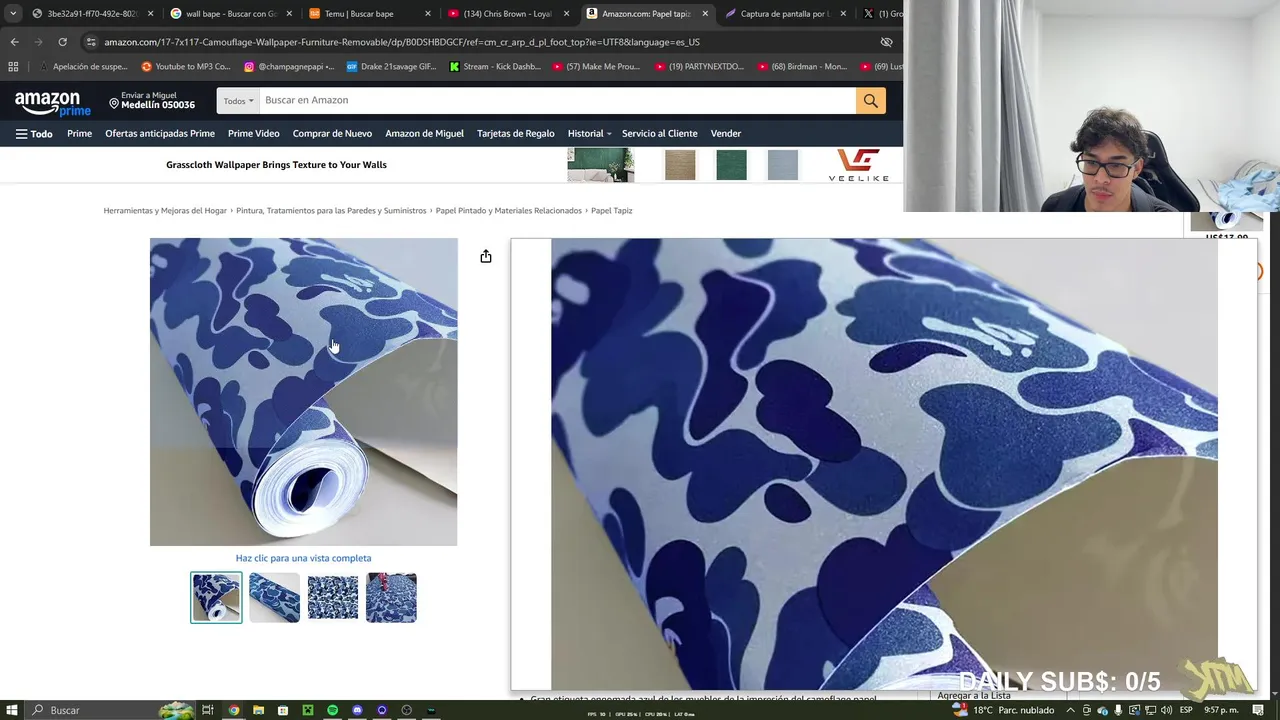Open Servicio al Cliente
The width and height of the screenshot is (1280, 720).
[x=660, y=133]
